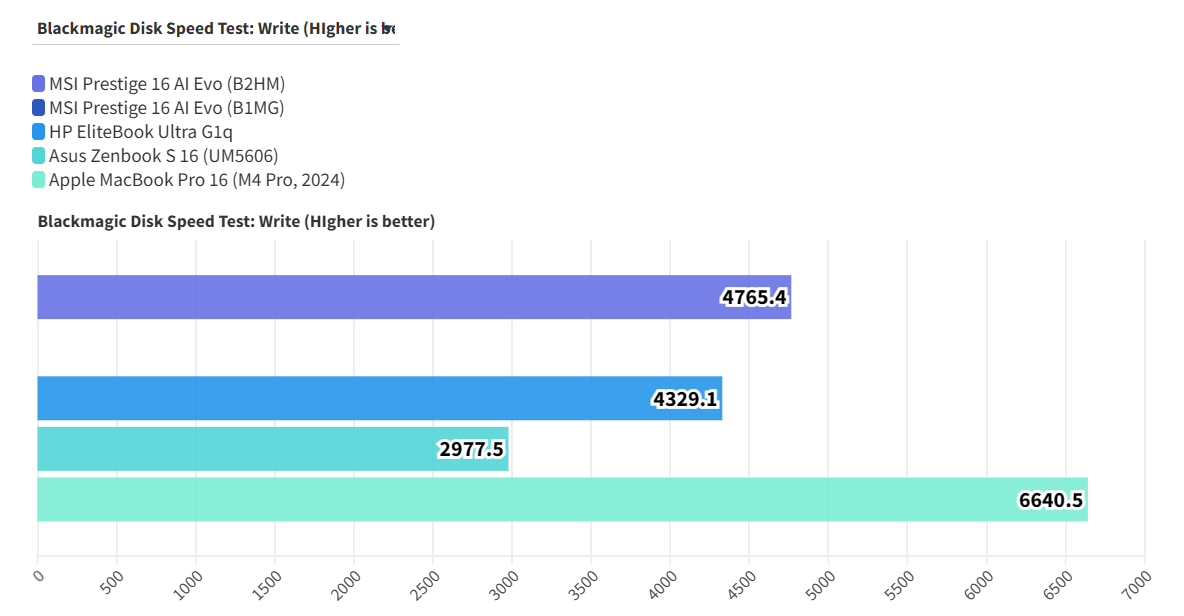This screenshot has height=616, width=1184.
Task: Click the 6640.5 value label
Action: pyautogui.click(x=1051, y=500)
